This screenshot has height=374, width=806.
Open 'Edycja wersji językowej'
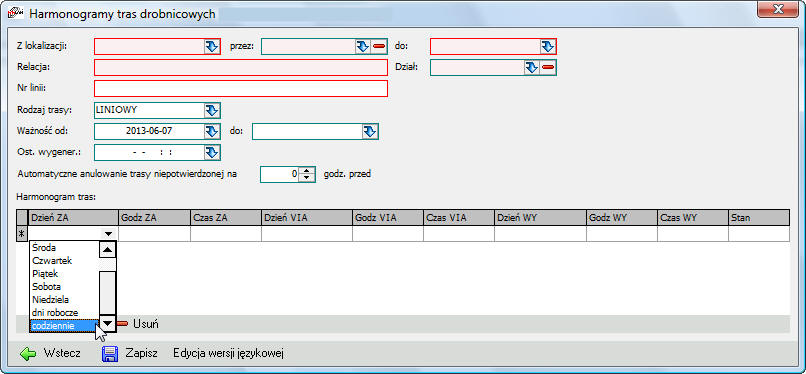click(228, 353)
